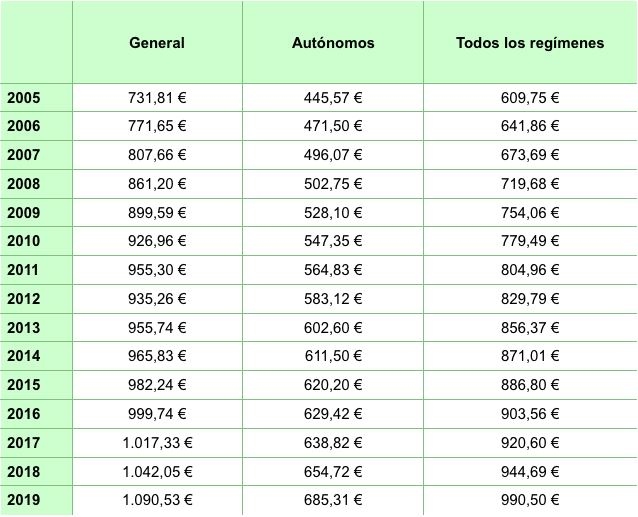Screen dimensions: 638x517
Task: Select the 903,56 € cell
Action: click(530, 414)
